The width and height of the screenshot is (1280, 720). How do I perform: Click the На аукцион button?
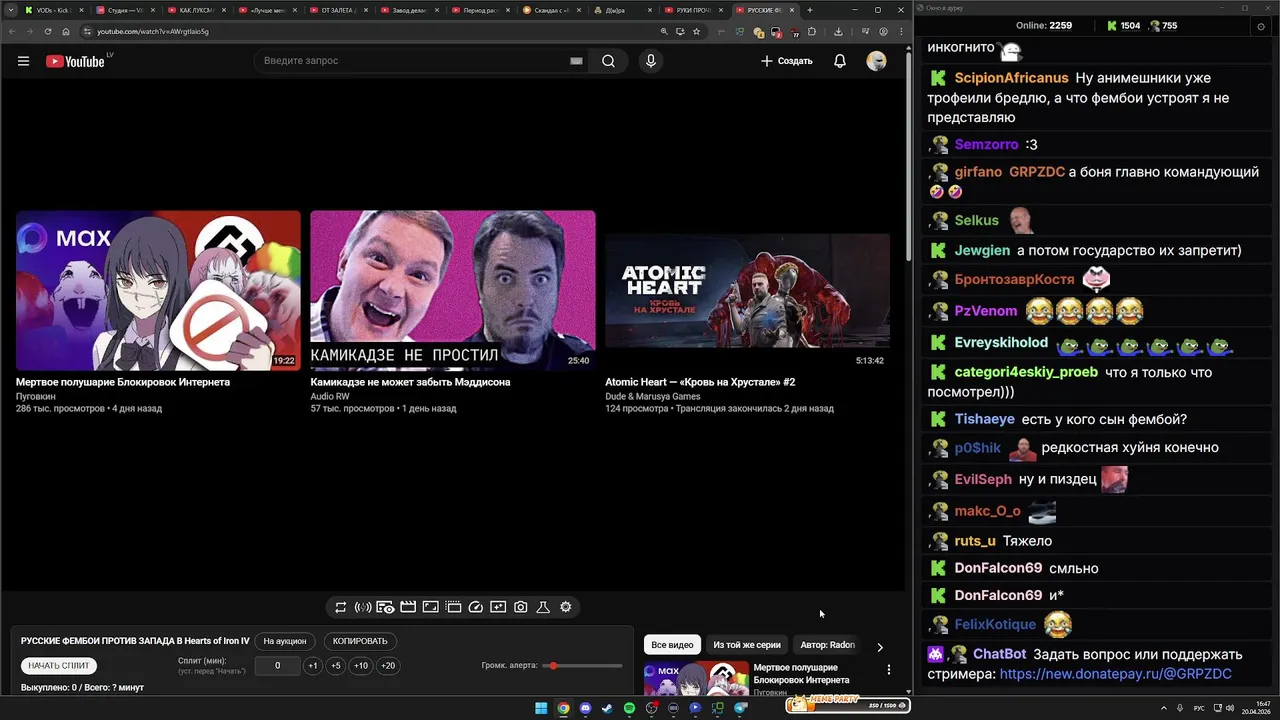click(285, 641)
